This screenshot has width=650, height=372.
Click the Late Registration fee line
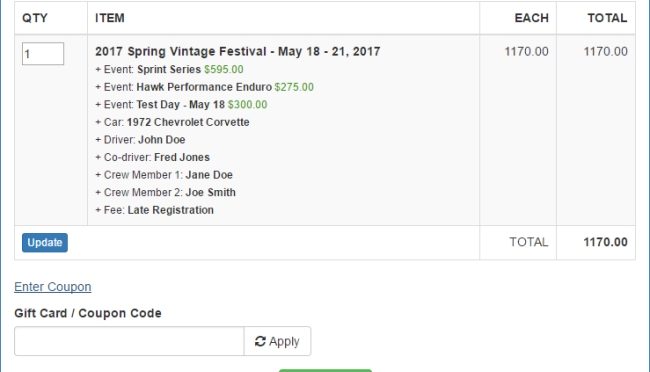click(154, 210)
